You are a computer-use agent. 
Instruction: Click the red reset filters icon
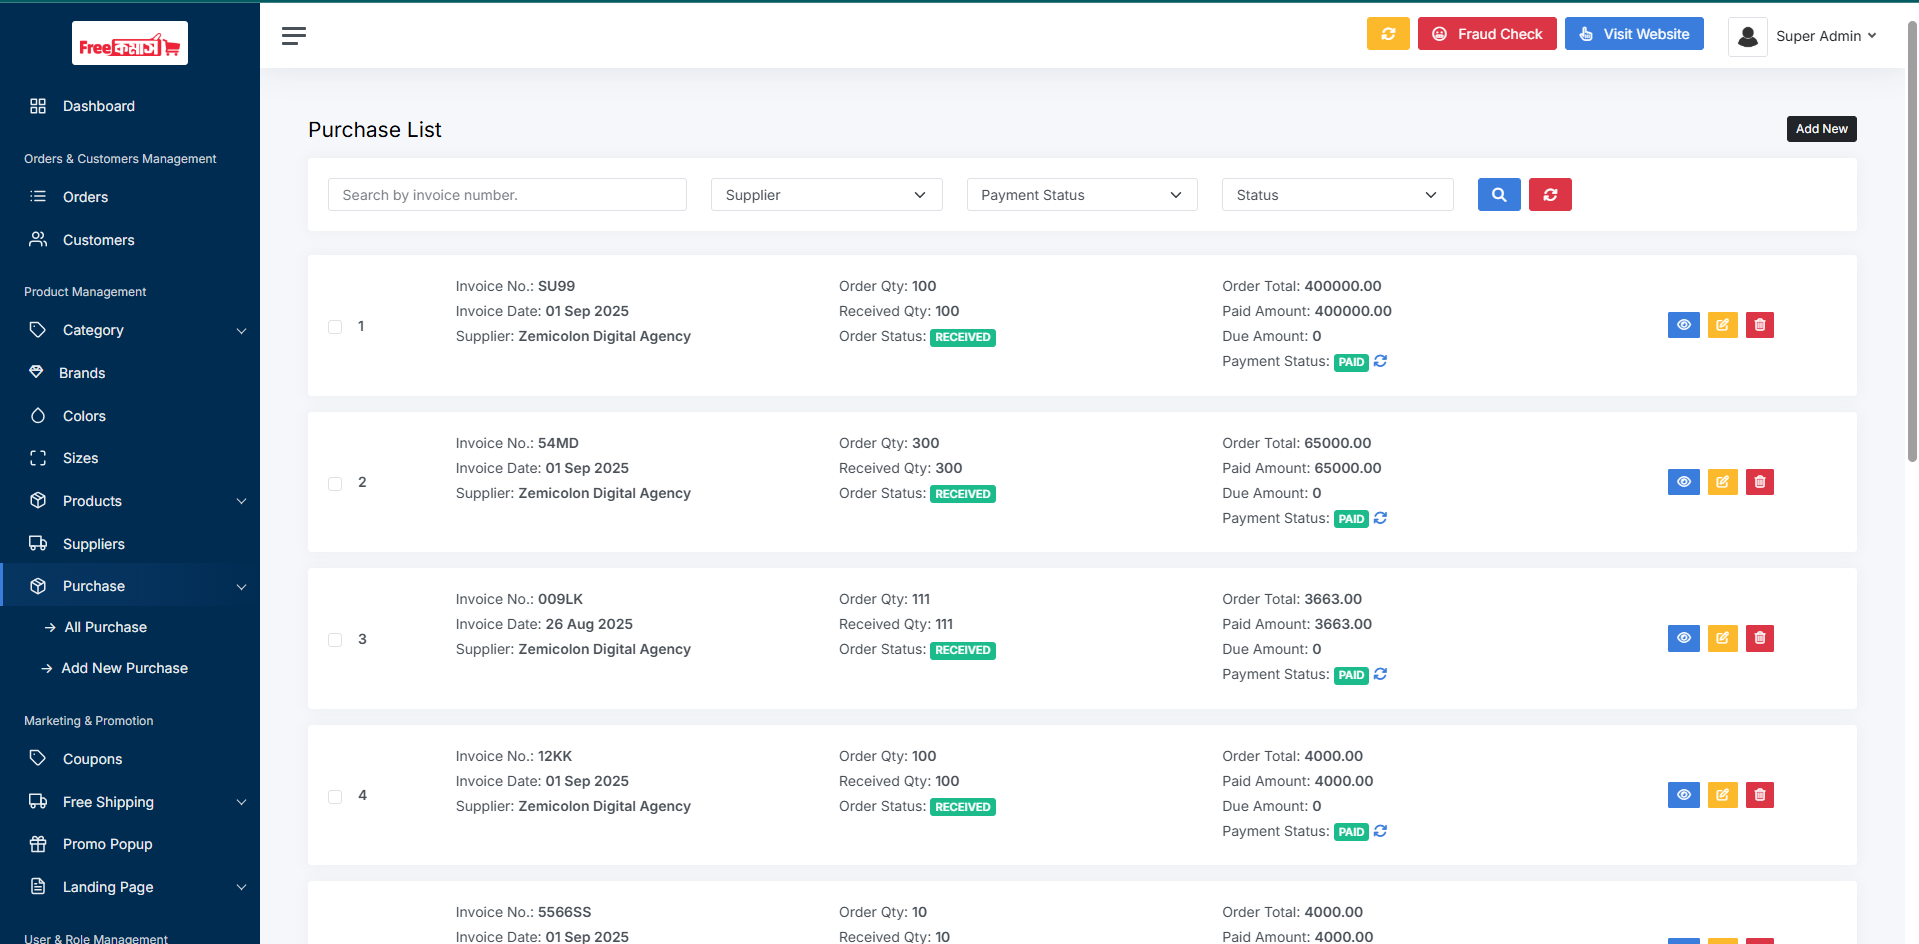[1549, 195]
